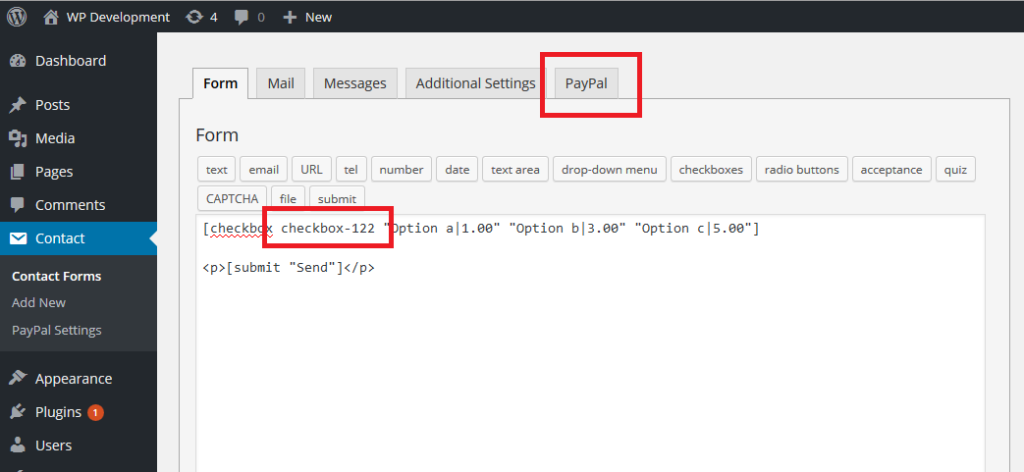Viewport: 1024px width, 472px height.
Task: Insert a text tag
Action: (216, 170)
